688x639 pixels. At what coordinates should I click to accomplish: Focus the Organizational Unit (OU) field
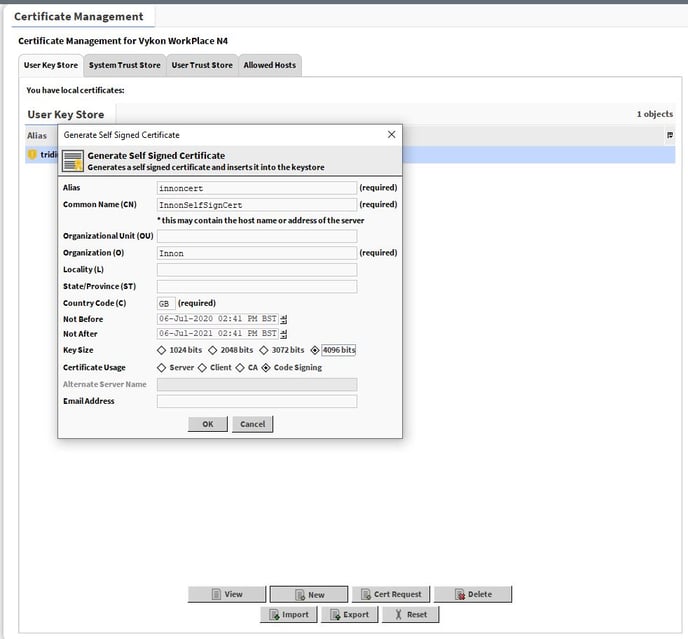pyautogui.click(x=257, y=236)
